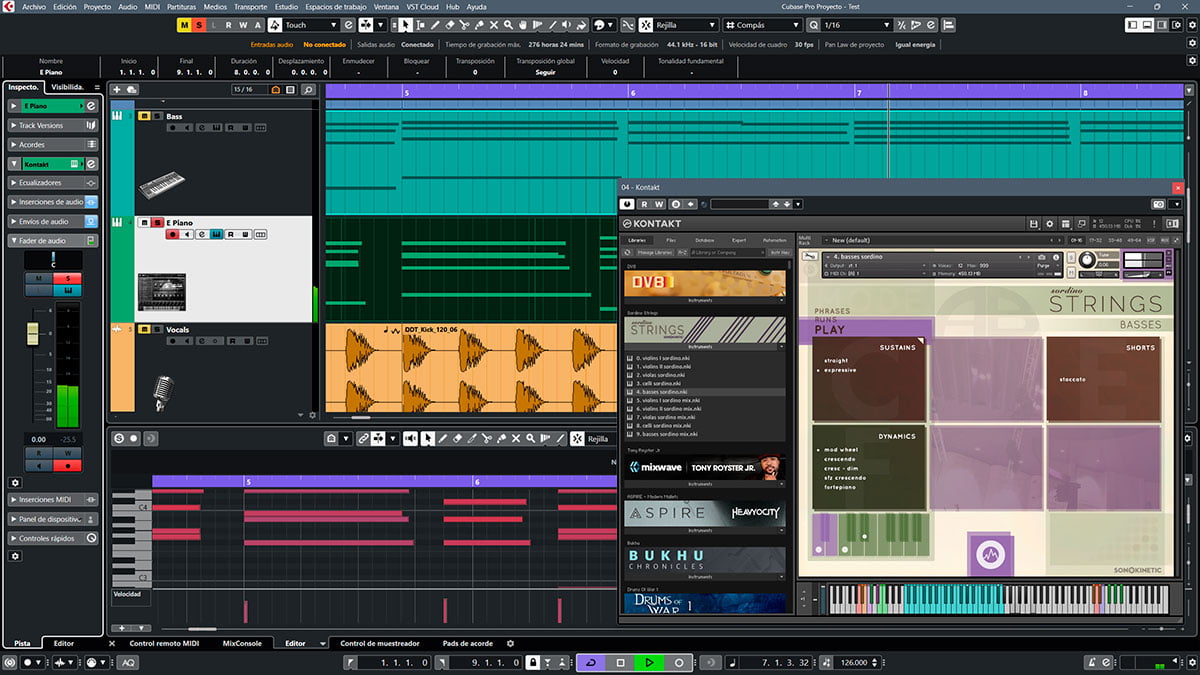Mute the Vocals track
The width and height of the screenshot is (1200, 675).
pyautogui.click(x=143, y=330)
